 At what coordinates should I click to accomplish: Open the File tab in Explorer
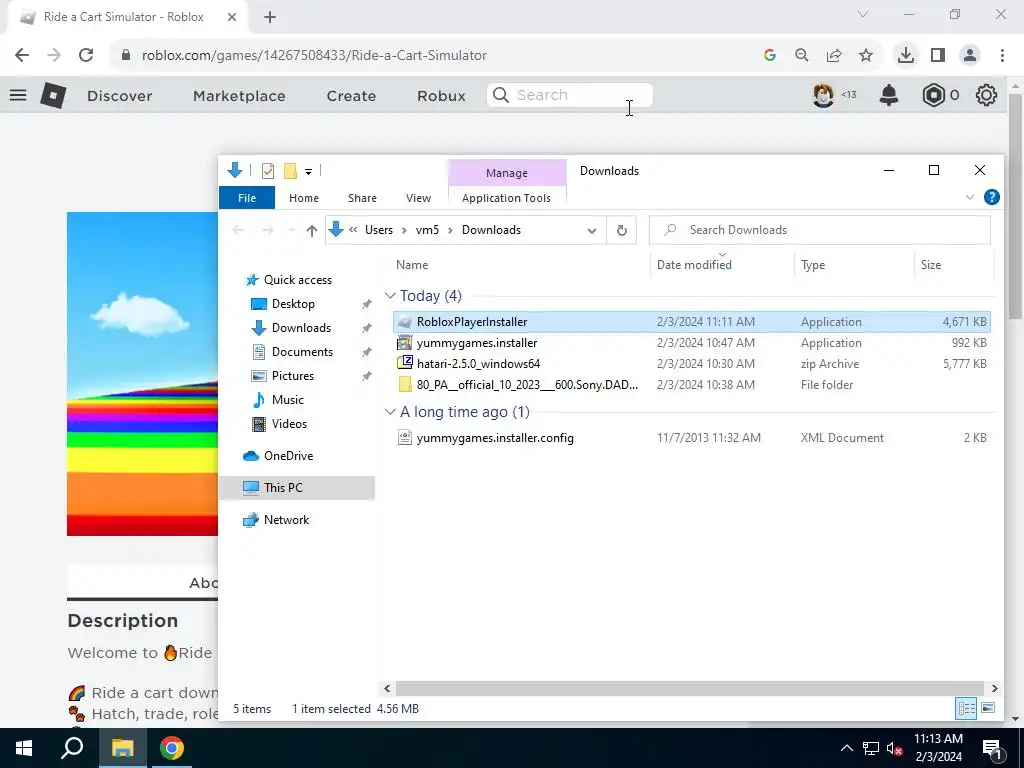click(x=247, y=198)
